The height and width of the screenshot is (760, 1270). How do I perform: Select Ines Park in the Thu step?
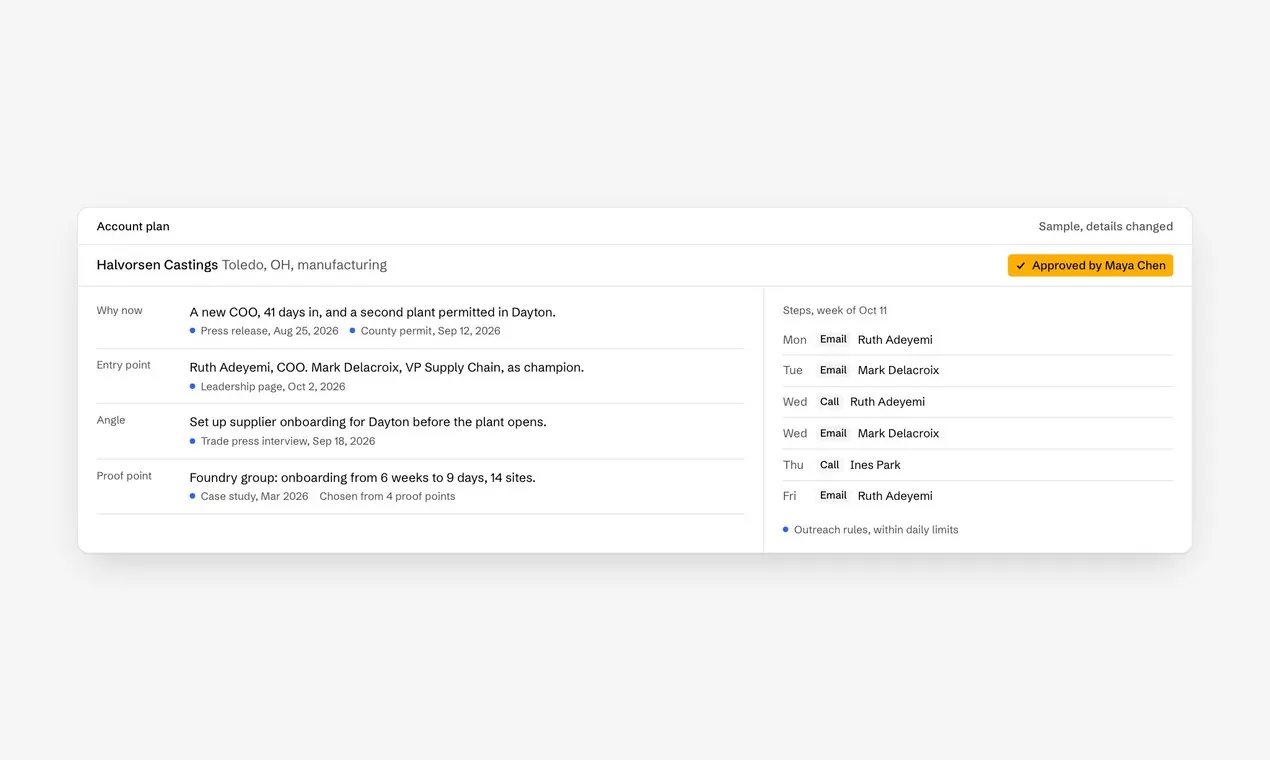875,465
